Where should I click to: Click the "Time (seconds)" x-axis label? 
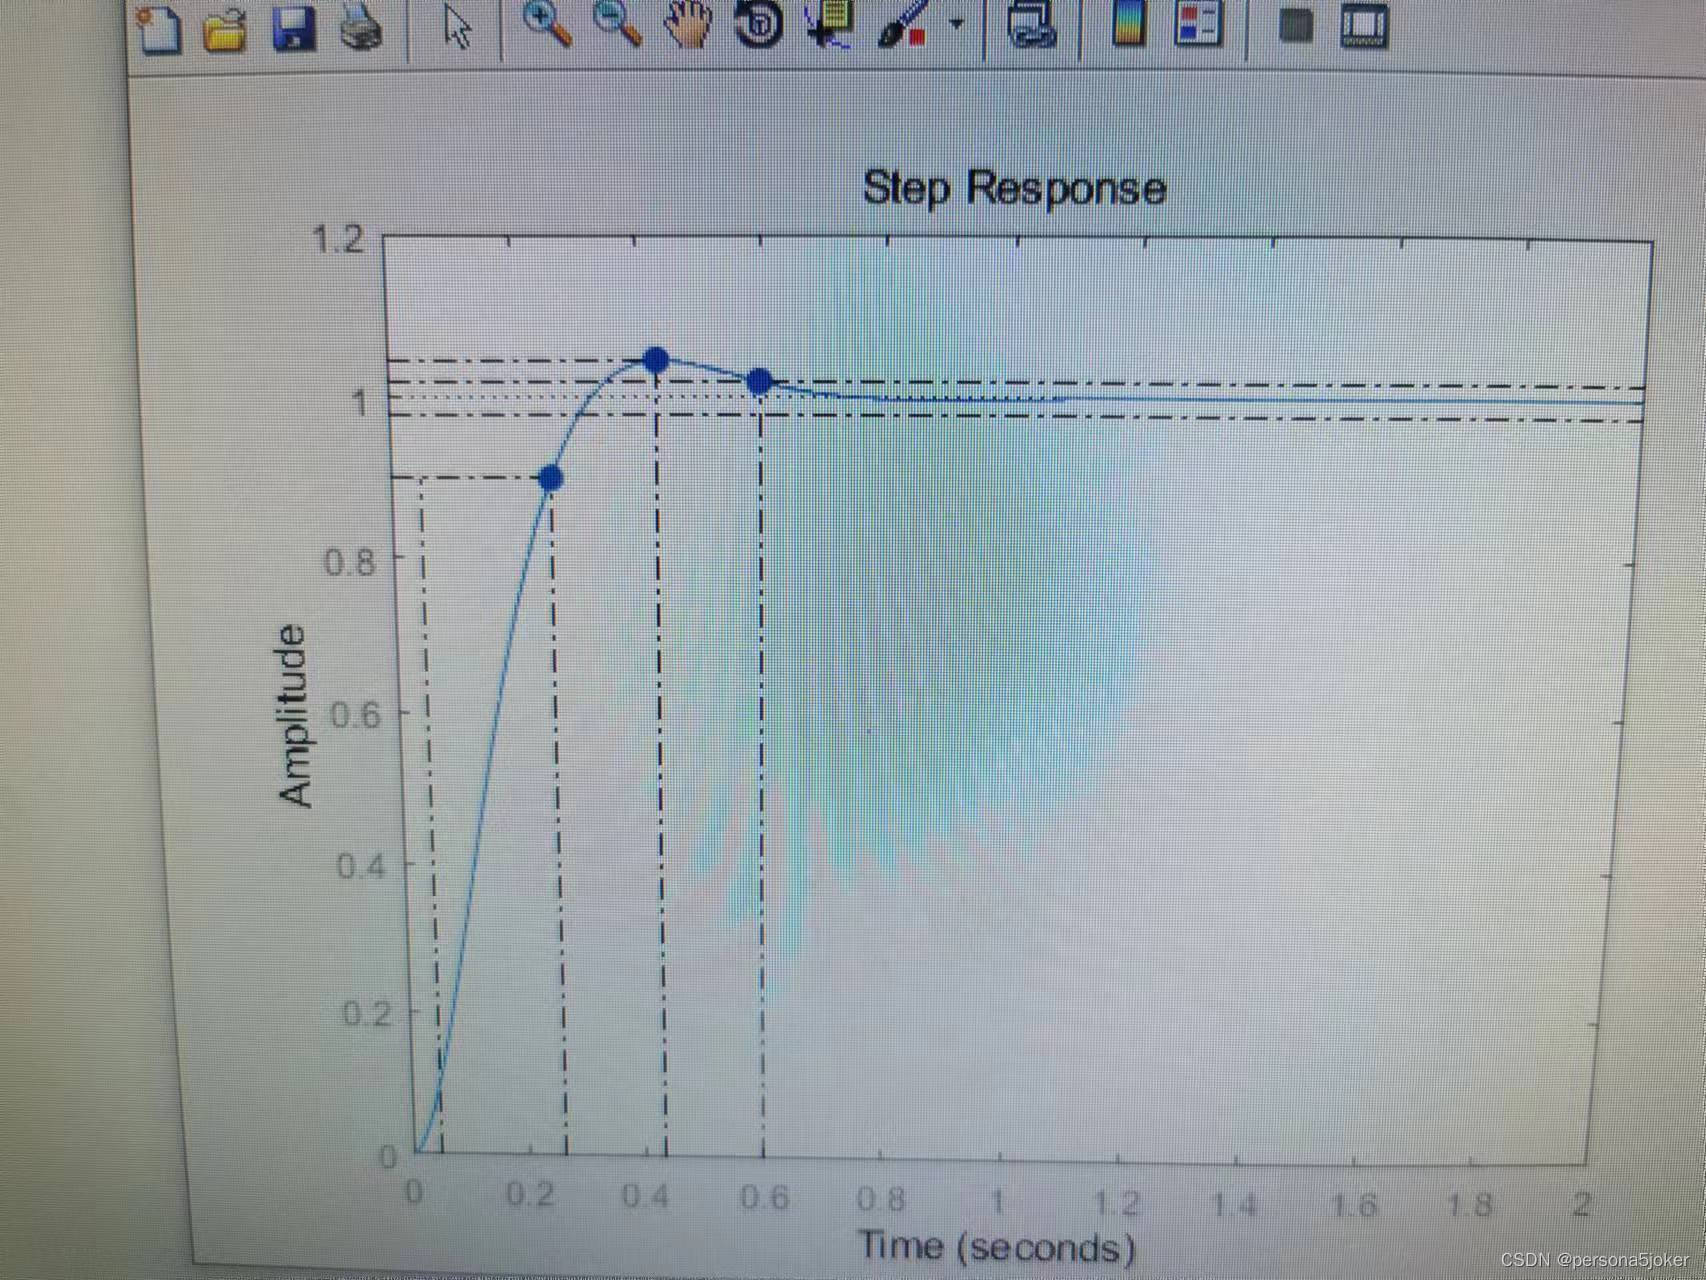point(997,1246)
